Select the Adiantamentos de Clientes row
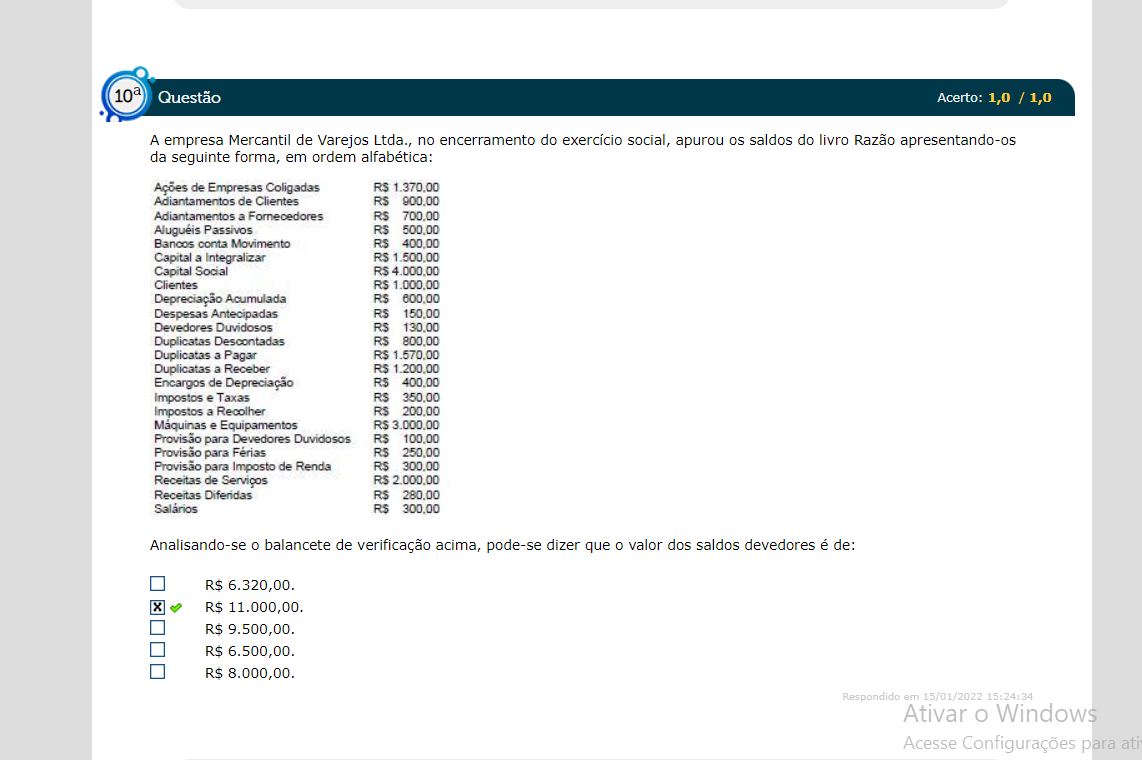This screenshot has height=760, width=1142. [296, 201]
